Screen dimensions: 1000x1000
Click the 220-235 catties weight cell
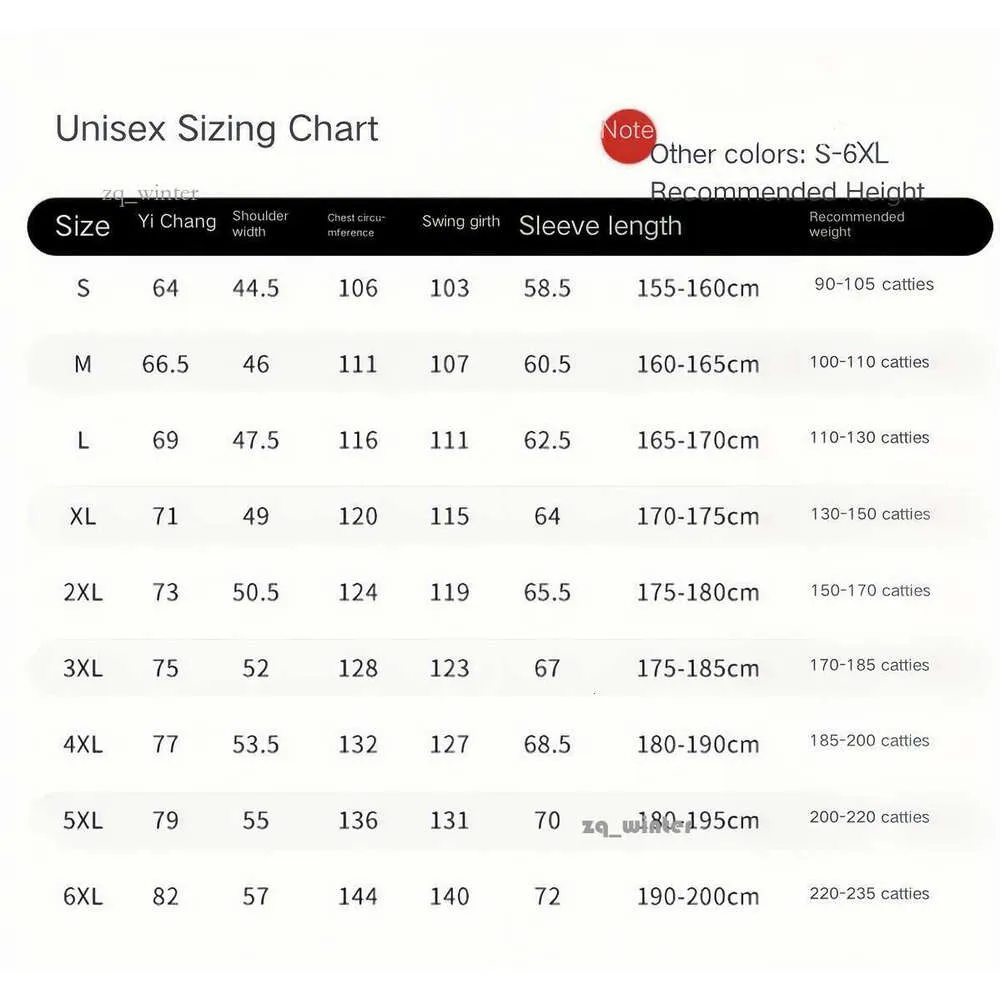coord(869,893)
